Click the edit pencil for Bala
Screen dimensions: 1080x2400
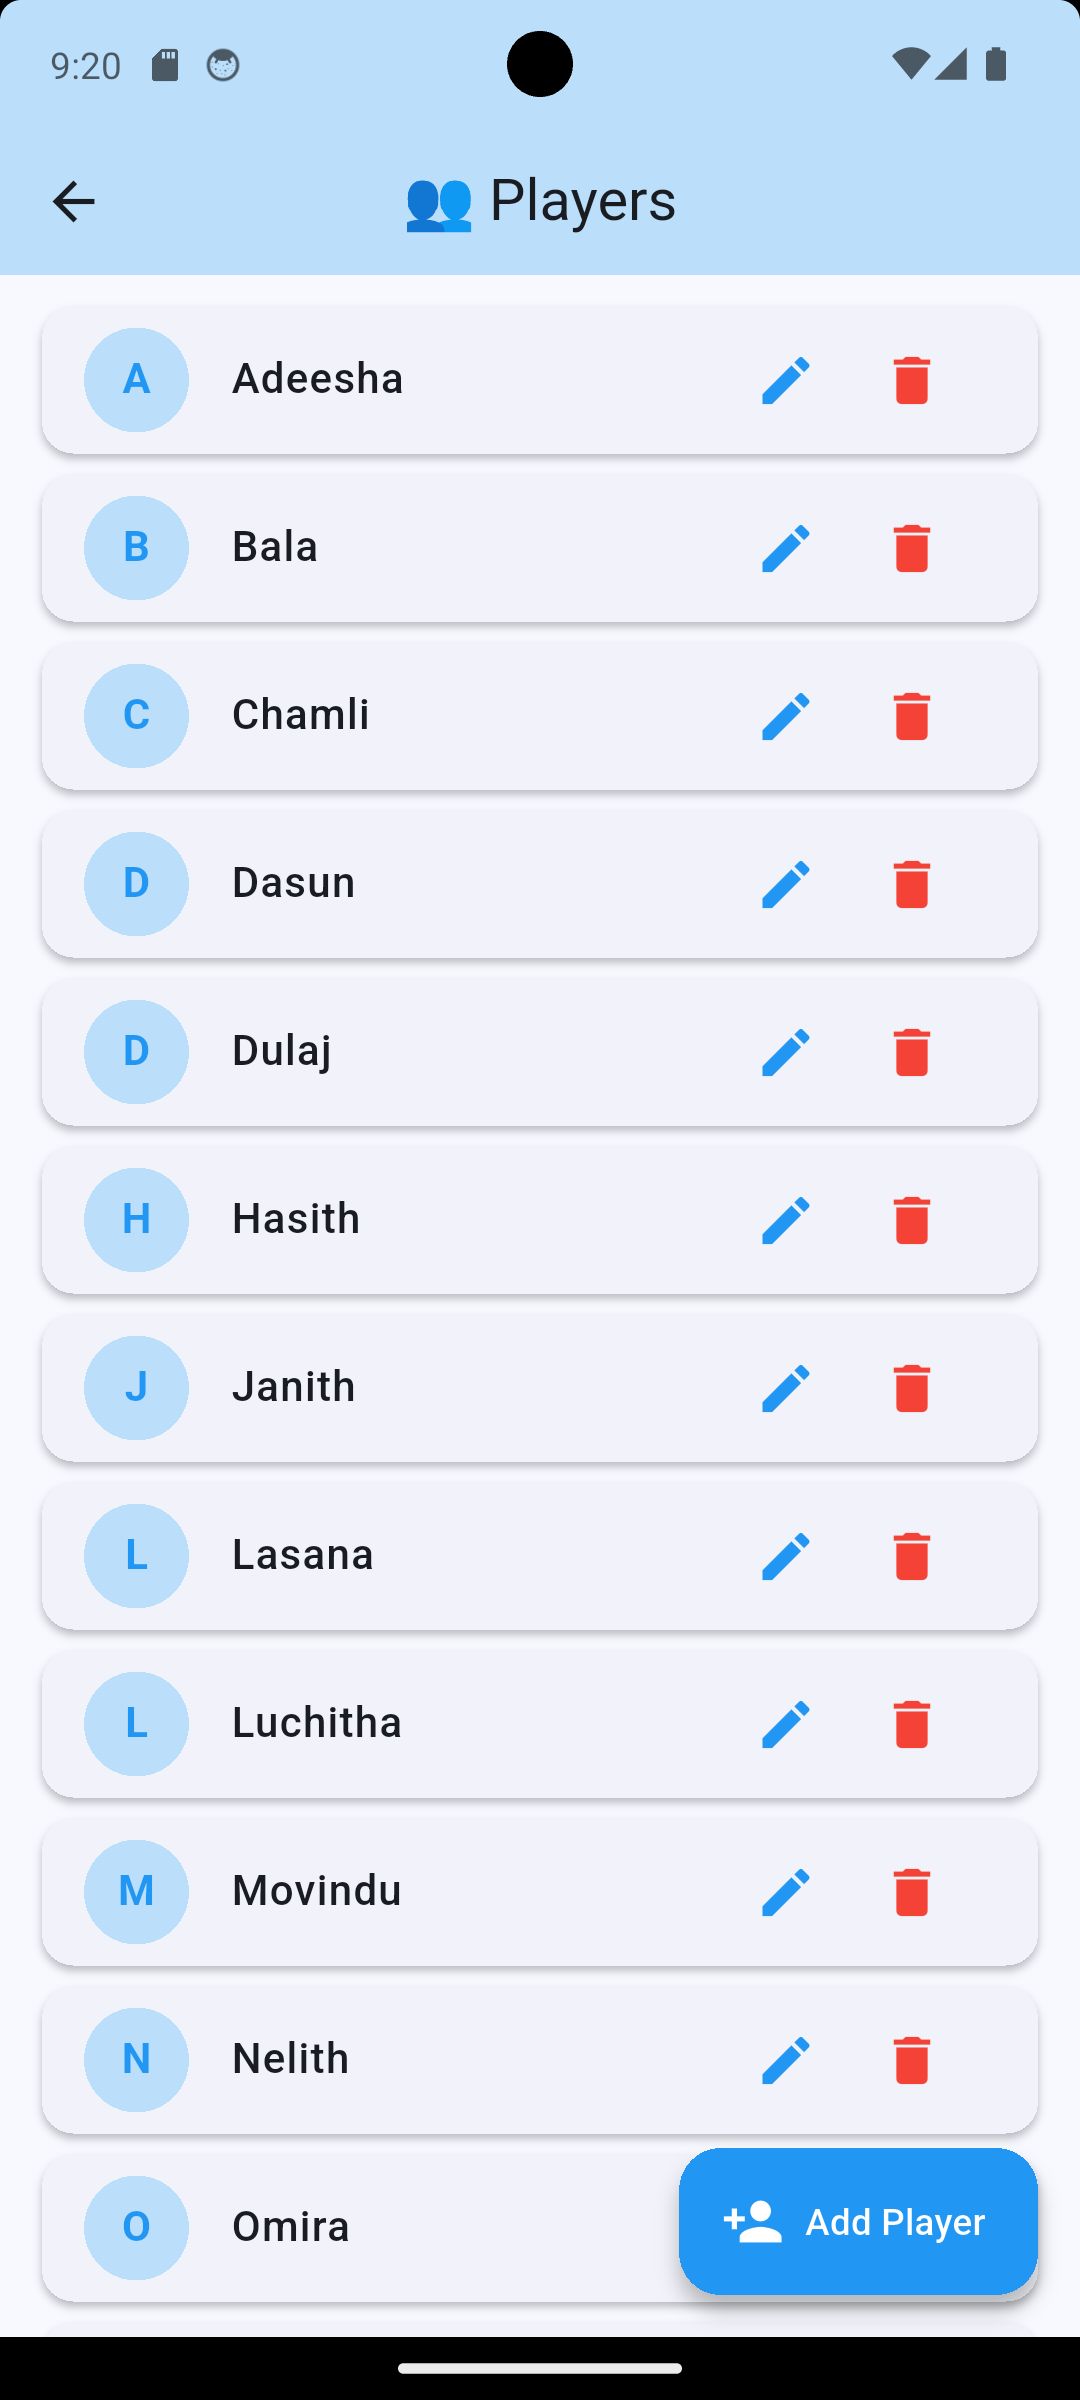tap(786, 548)
